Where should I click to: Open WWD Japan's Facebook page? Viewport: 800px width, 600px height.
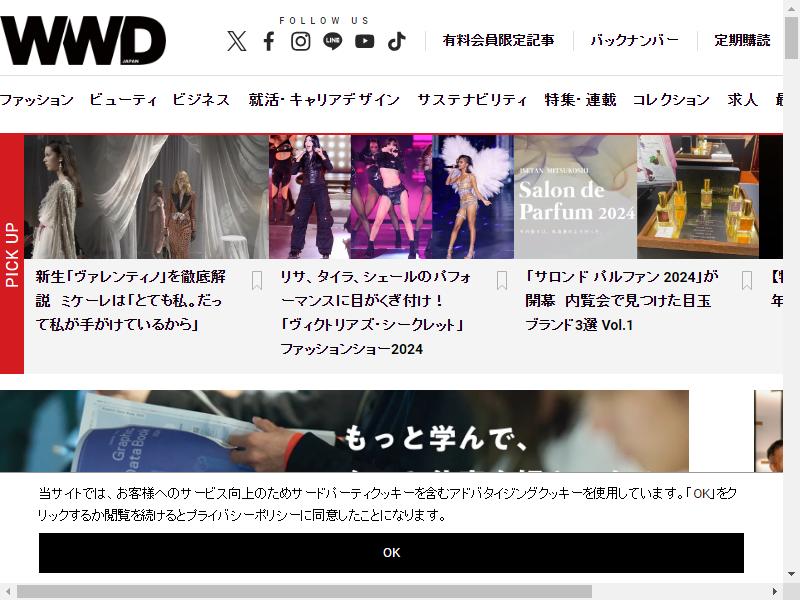point(269,41)
